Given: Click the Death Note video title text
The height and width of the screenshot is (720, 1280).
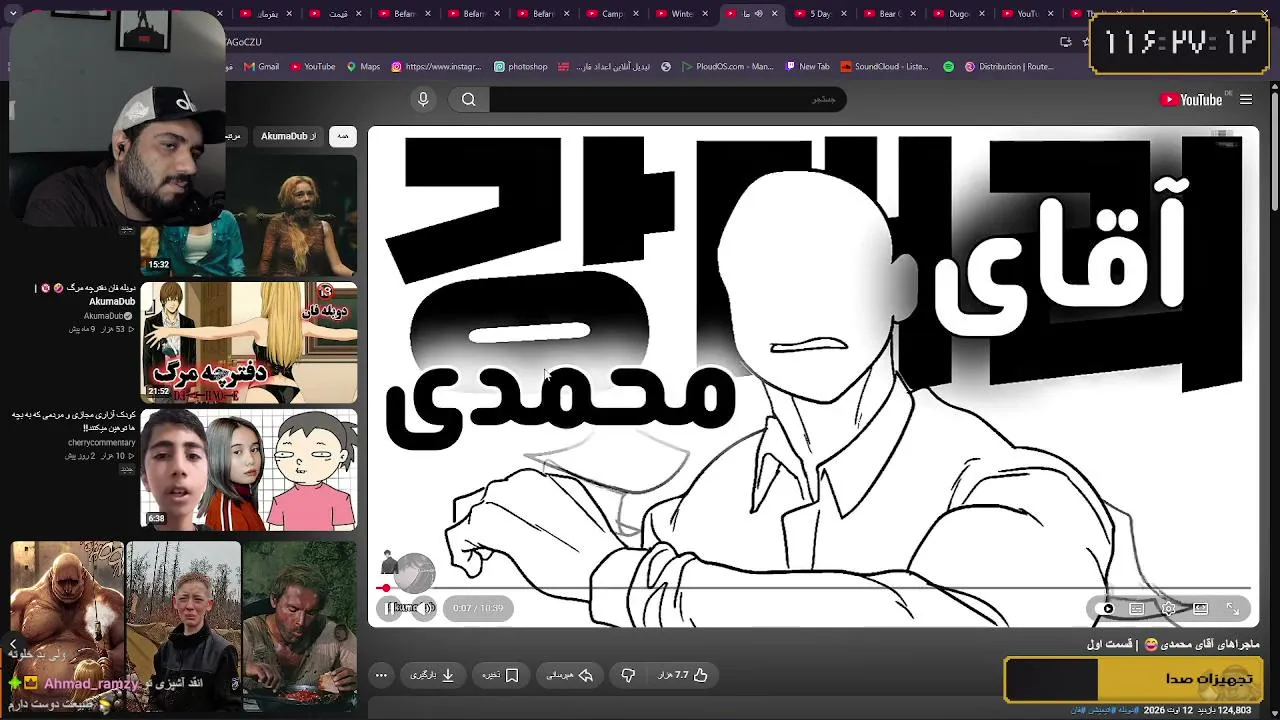Looking at the screenshot, I should [x=85, y=295].
